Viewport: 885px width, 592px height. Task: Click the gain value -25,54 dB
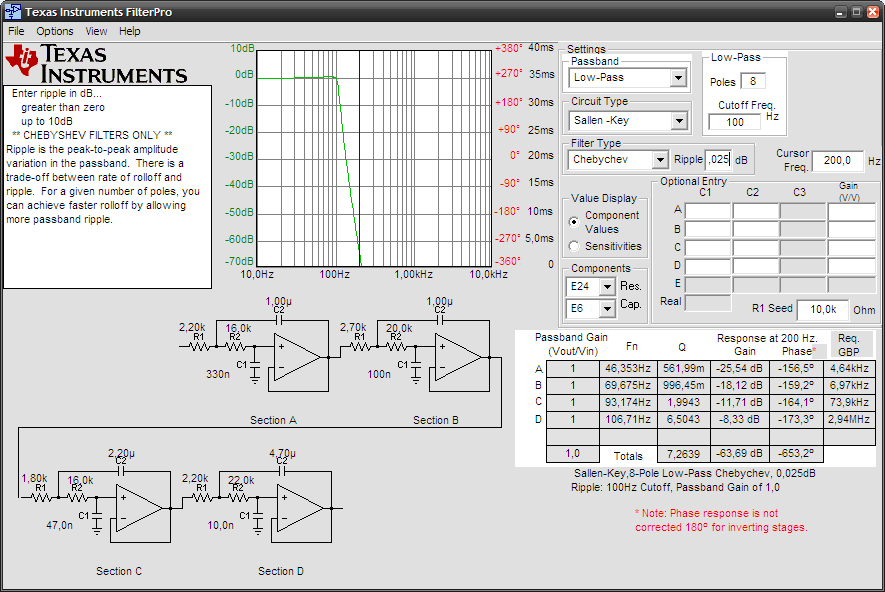(739, 369)
